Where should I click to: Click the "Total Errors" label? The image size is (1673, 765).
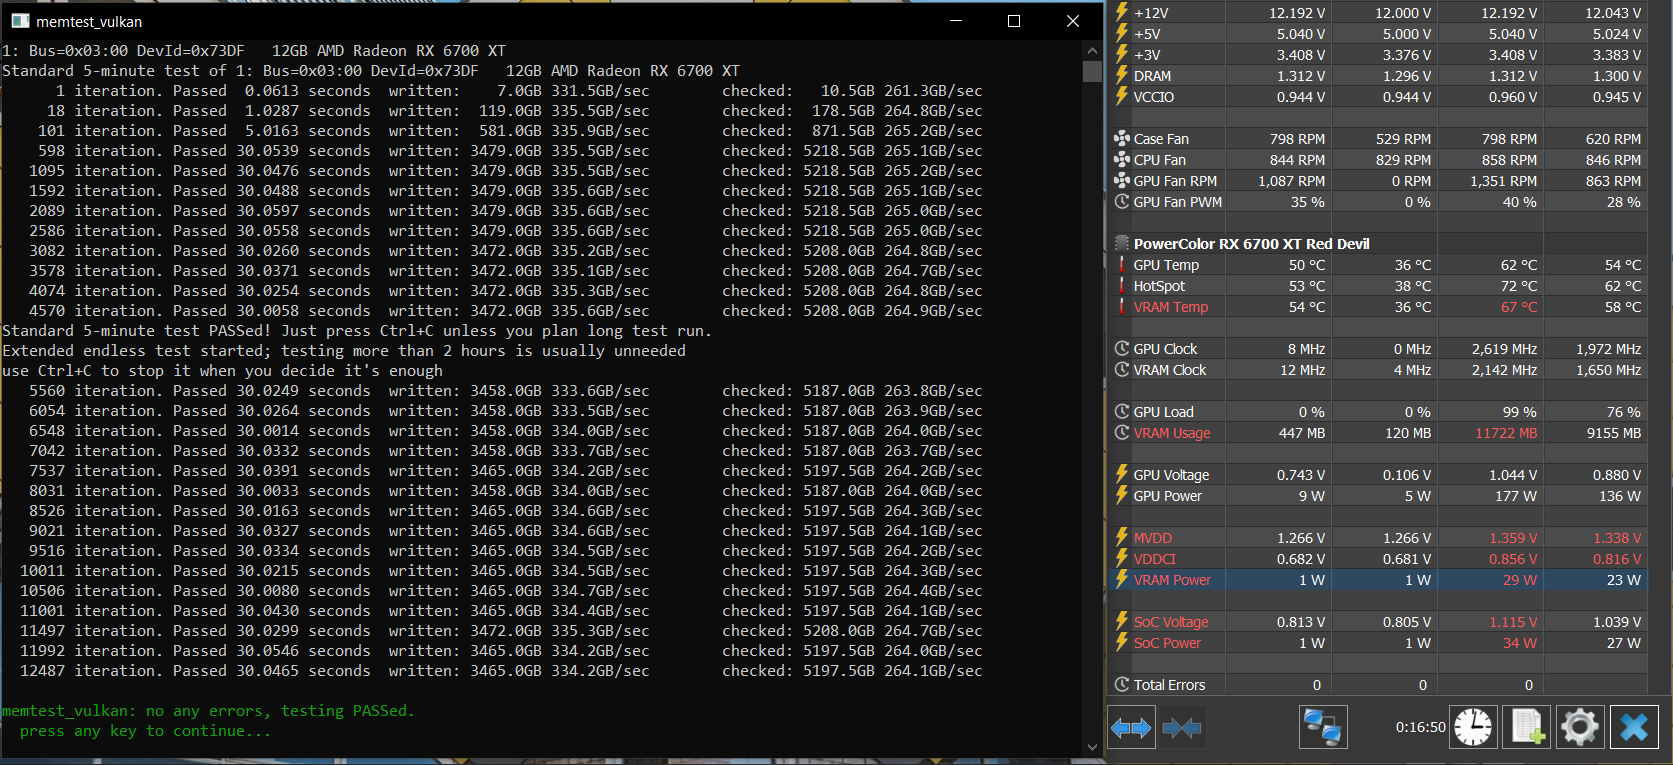pos(1170,685)
